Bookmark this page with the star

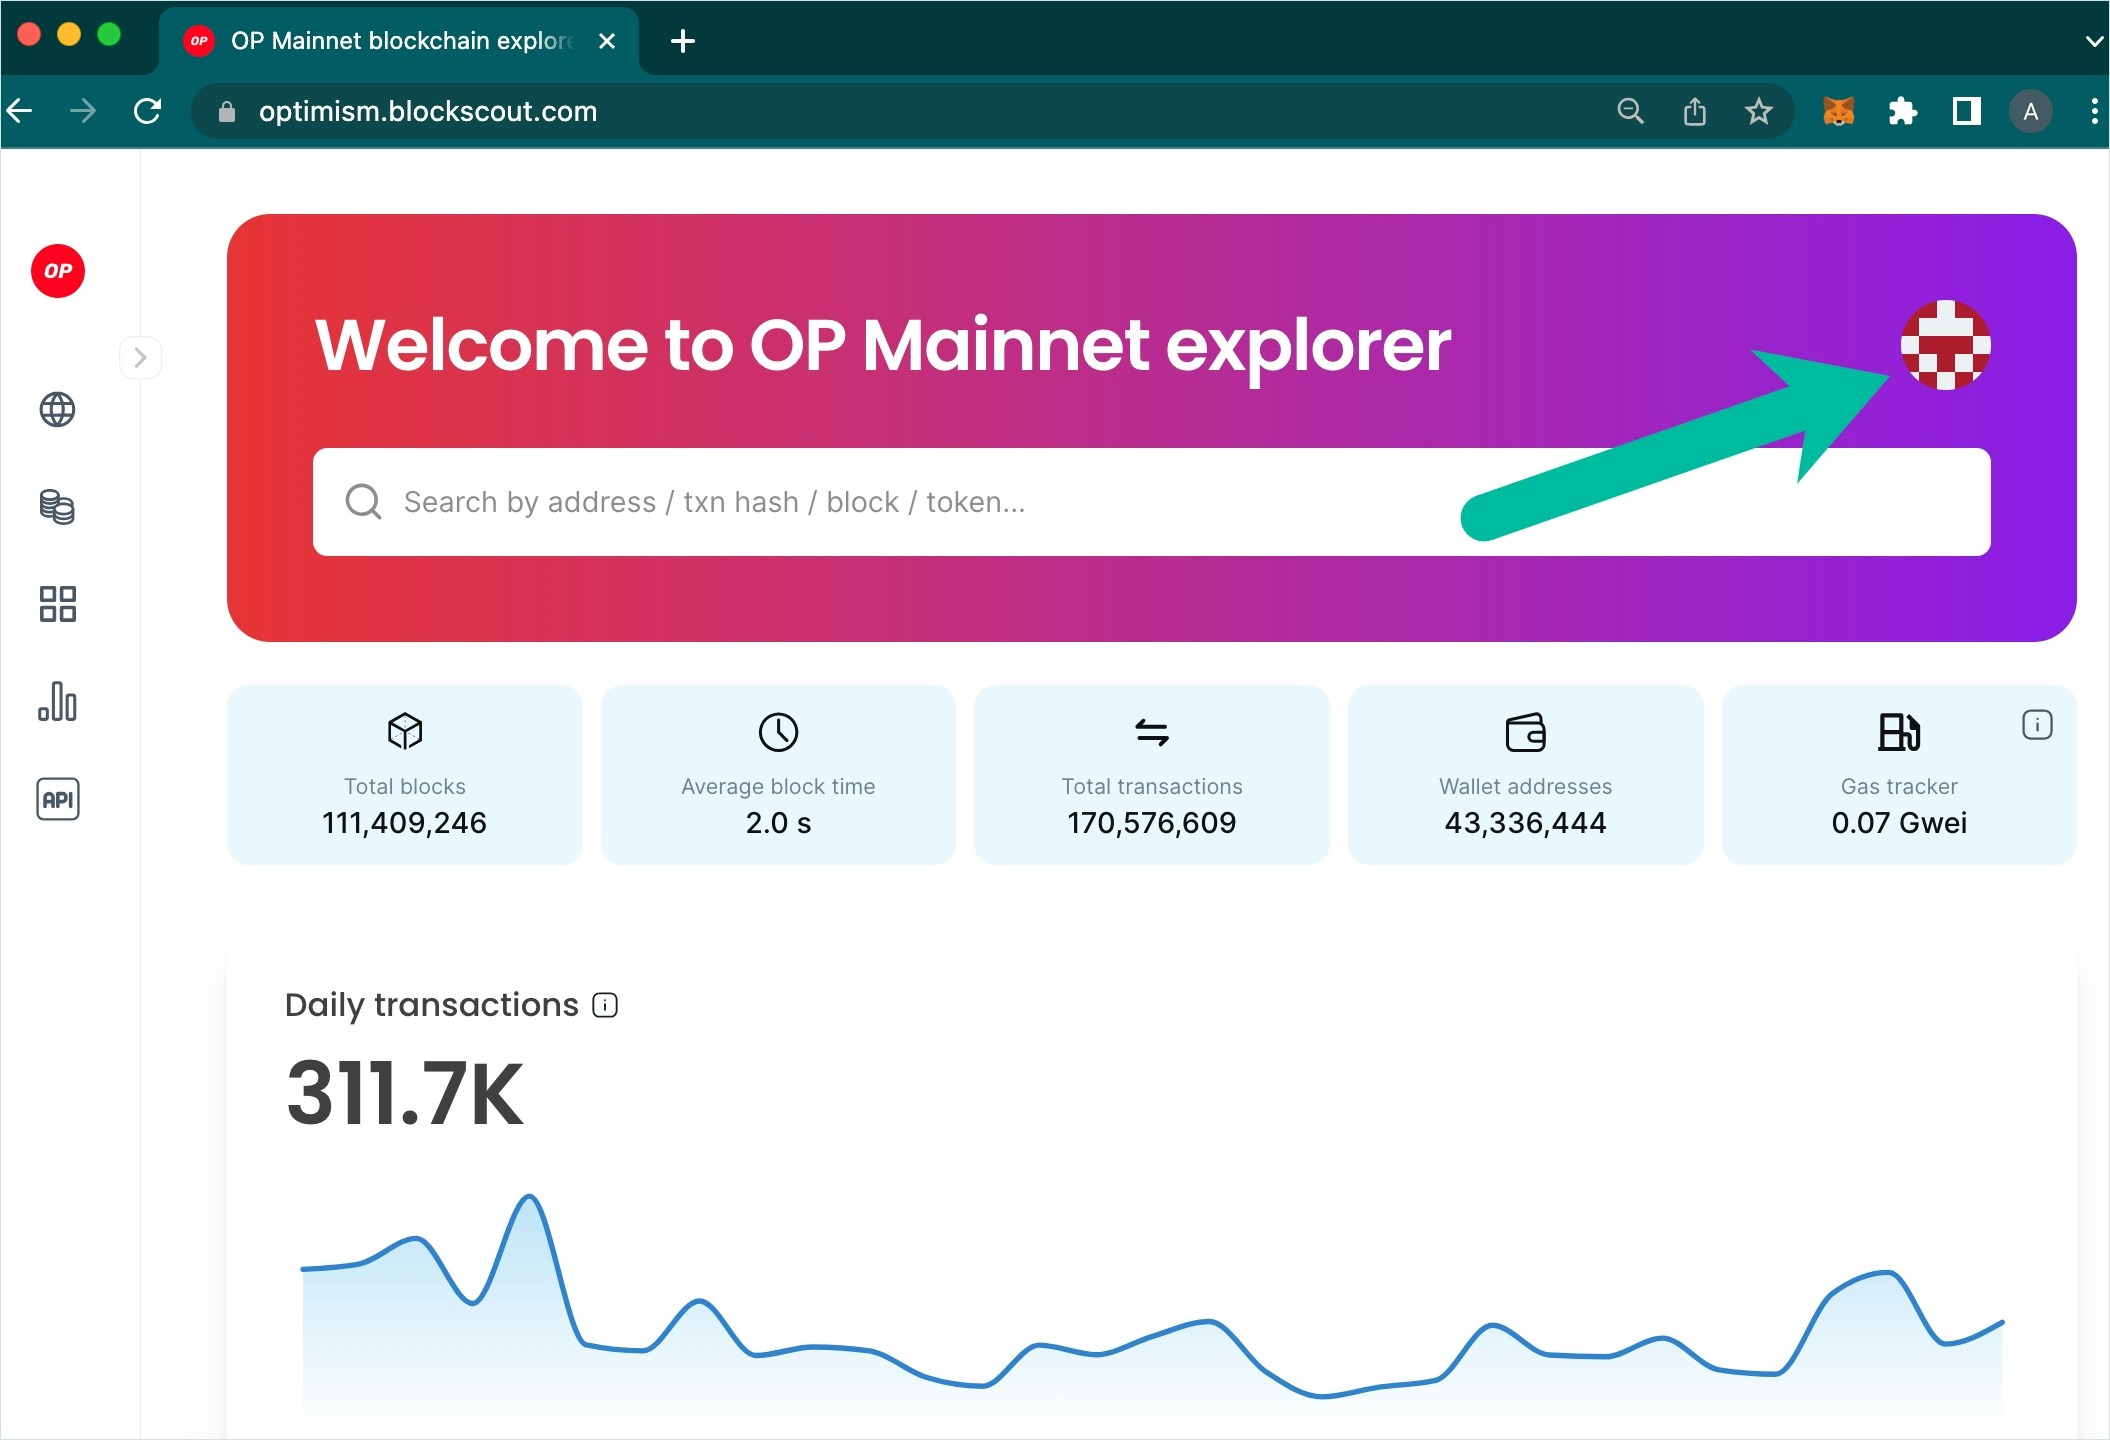pyautogui.click(x=1758, y=111)
